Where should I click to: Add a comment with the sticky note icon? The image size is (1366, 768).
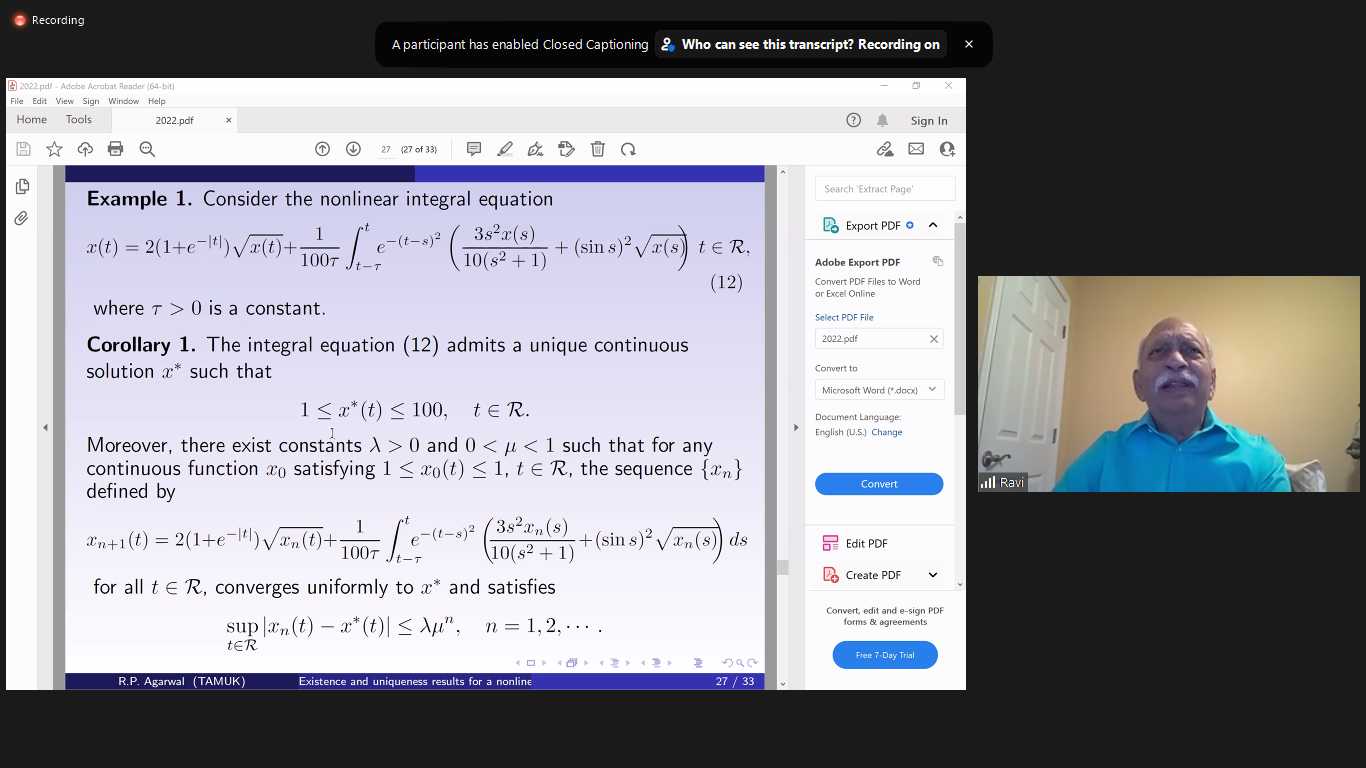474,149
